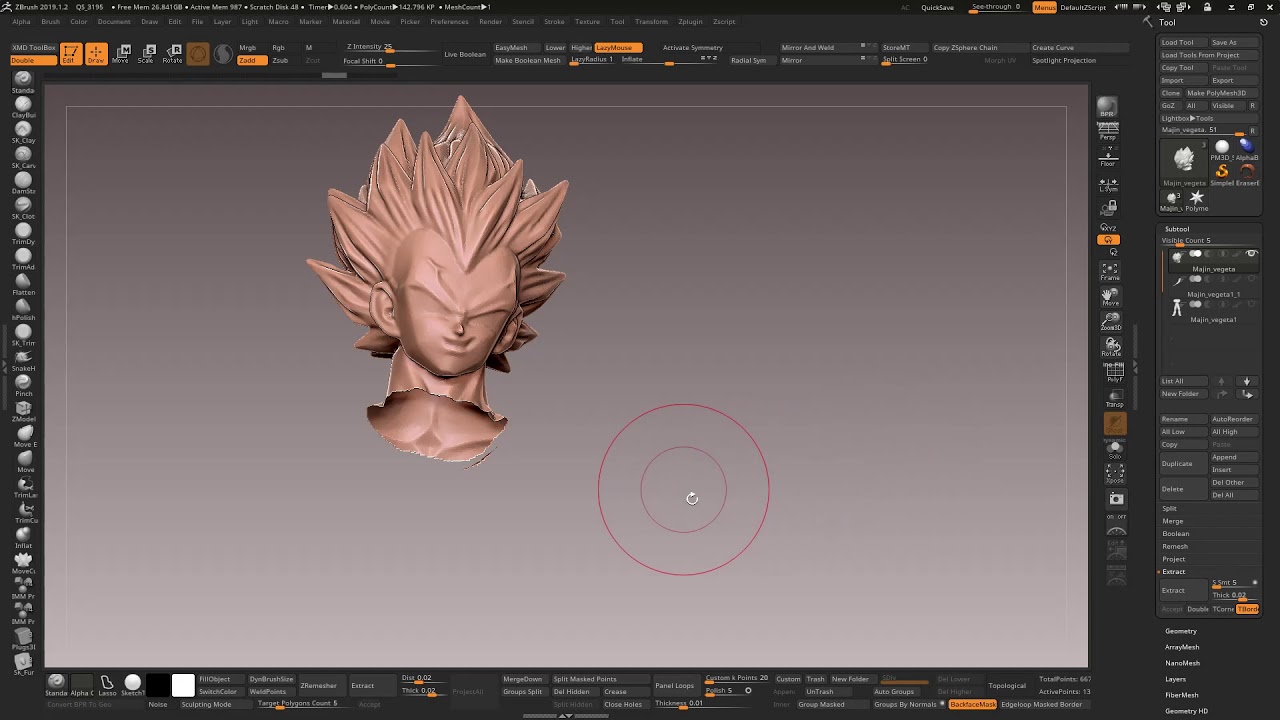Open the Document menu
The height and width of the screenshot is (720, 1280).
pyautogui.click(x=114, y=21)
